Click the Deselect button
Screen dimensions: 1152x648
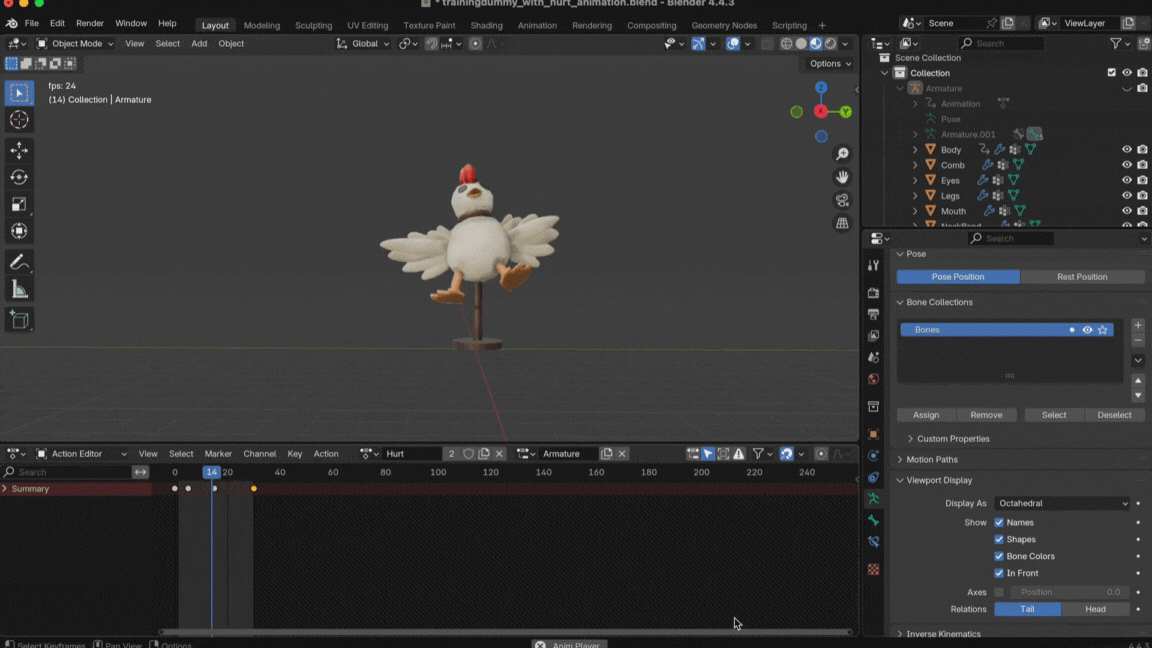coord(1114,415)
